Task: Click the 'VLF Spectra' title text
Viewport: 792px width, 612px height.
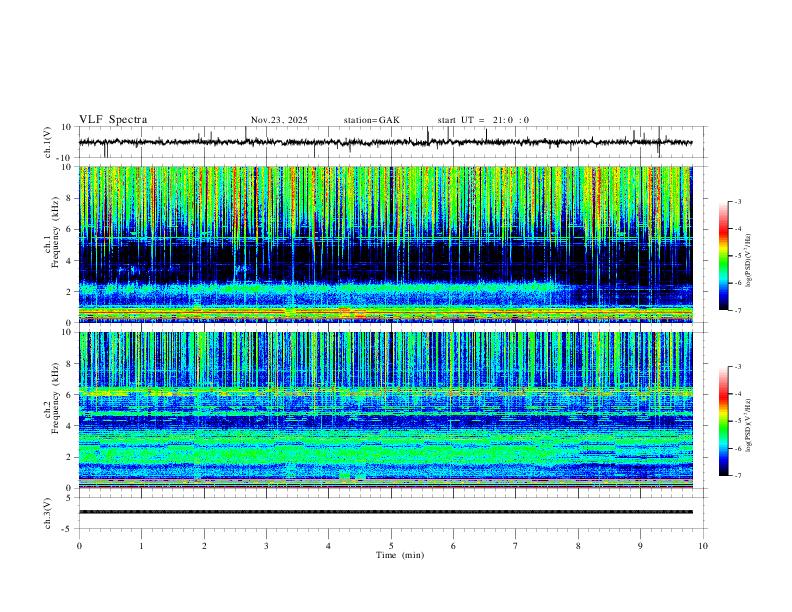Action: pyautogui.click(x=113, y=120)
